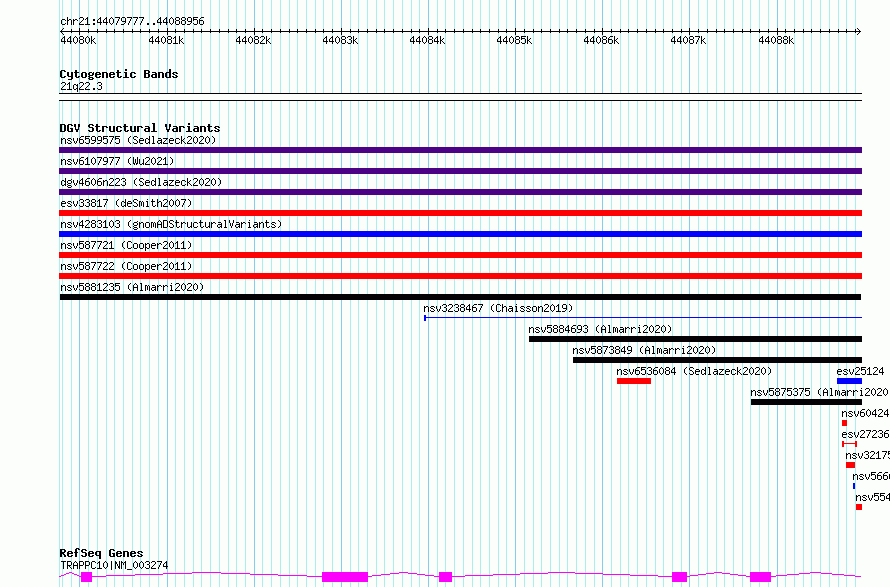890x587 pixels.
Task: Click the red bracket line under esv27236
Action: (x=850, y=444)
